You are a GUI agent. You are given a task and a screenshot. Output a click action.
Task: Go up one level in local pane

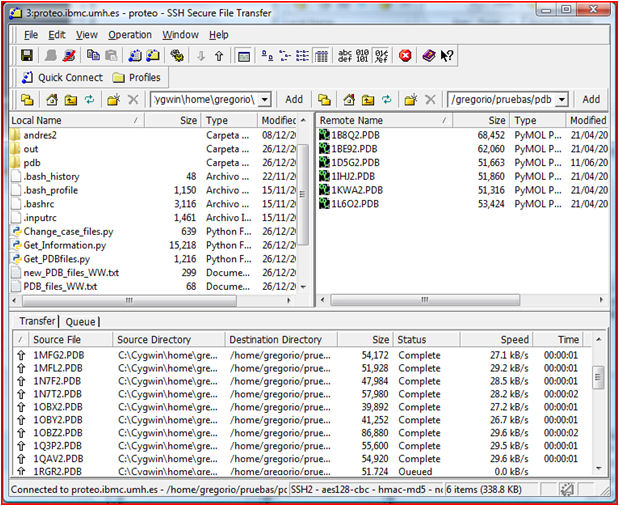[x=71, y=99]
